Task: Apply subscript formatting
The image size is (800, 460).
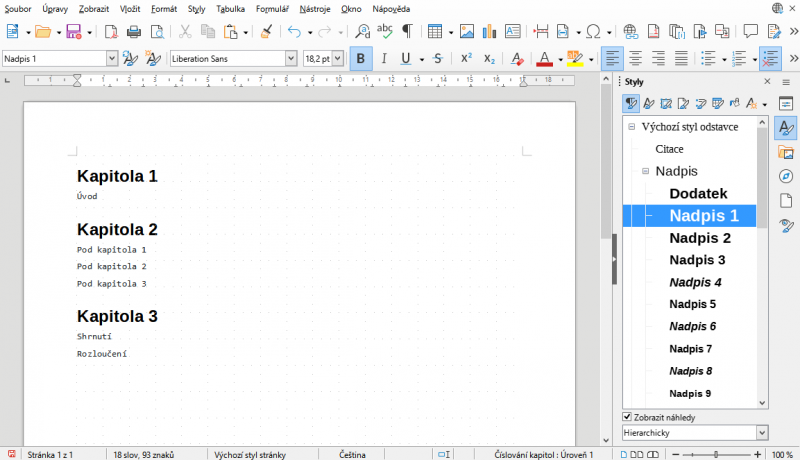Action: point(489,59)
